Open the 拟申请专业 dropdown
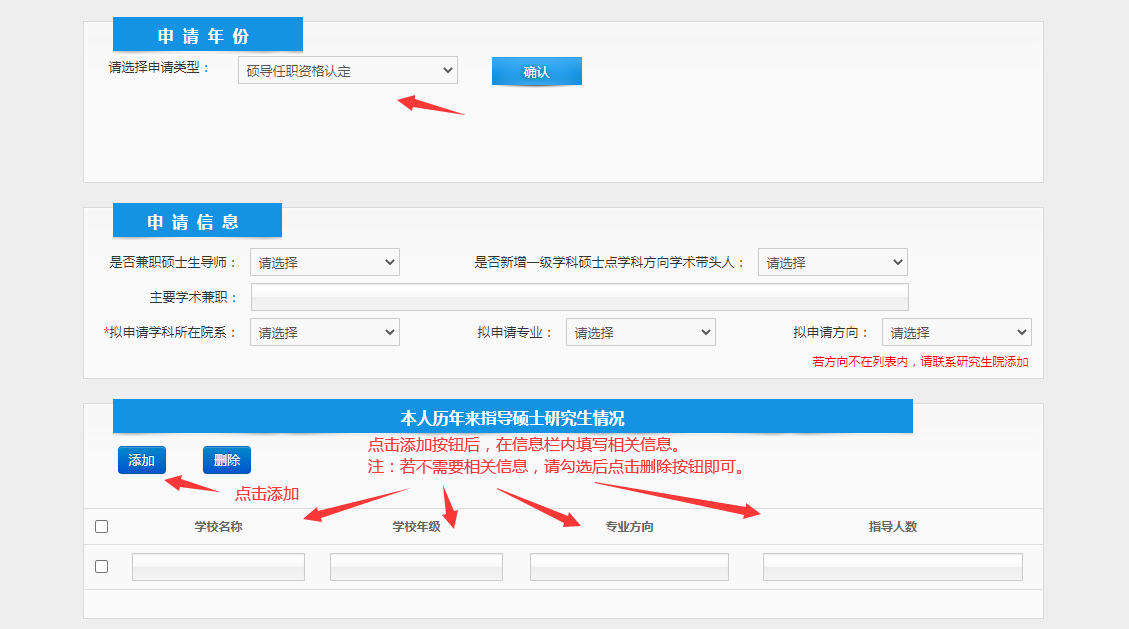 (640, 332)
